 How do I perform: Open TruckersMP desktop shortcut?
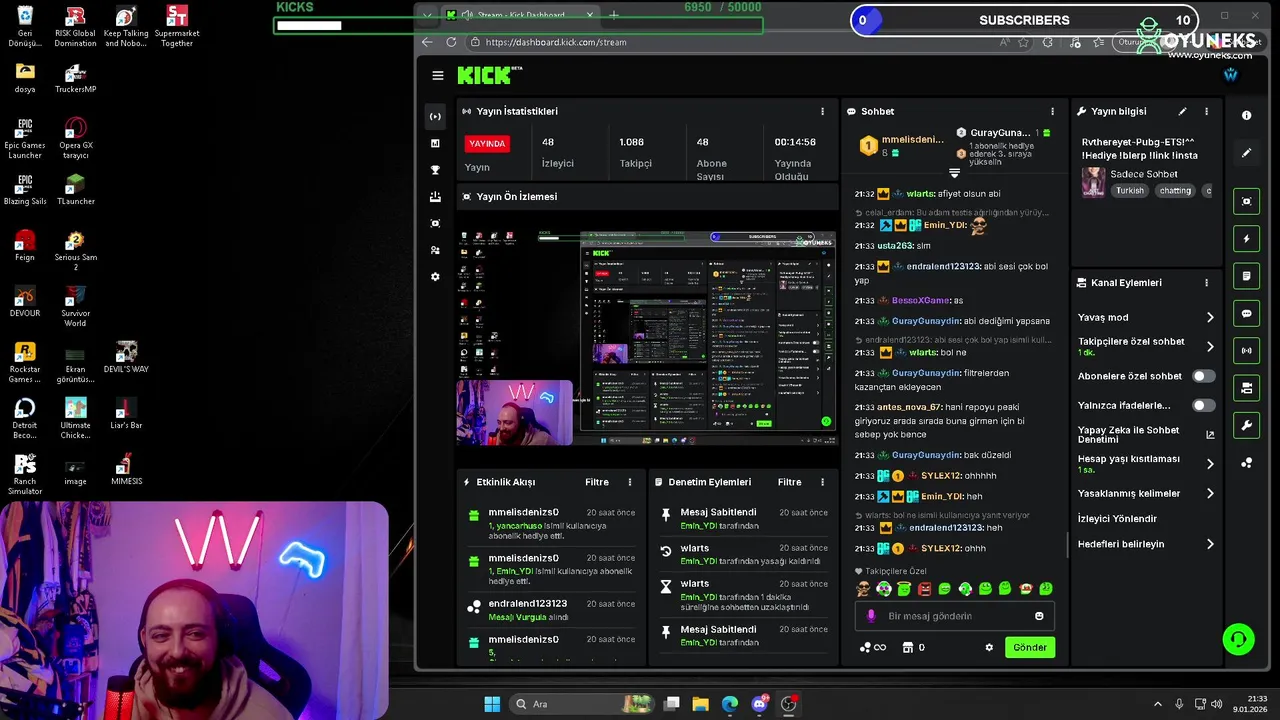(75, 79)
